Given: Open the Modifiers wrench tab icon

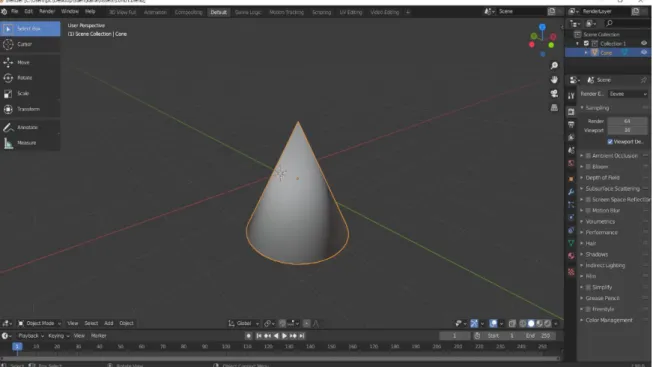Looking at the screenshot, I should pyautogui.click(x=571, y=192).
